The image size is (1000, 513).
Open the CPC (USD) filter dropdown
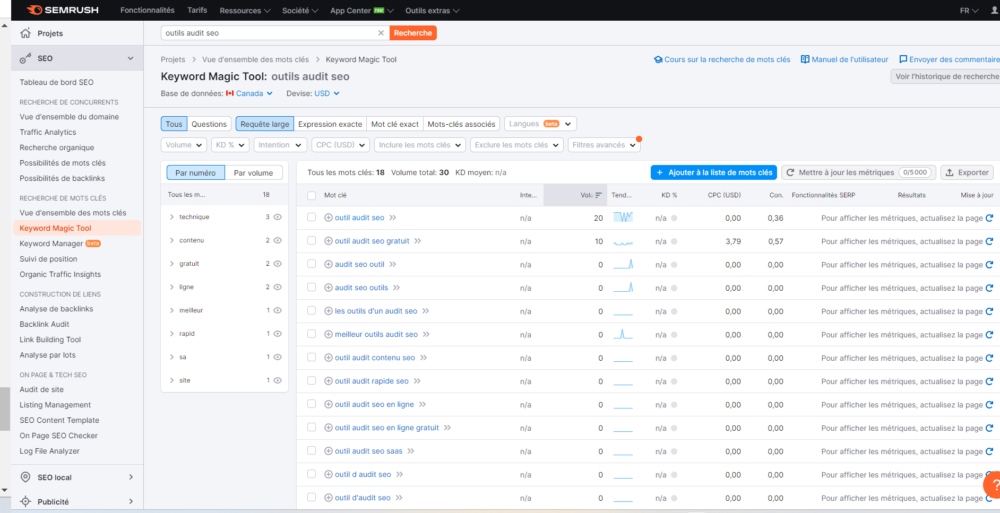click(x=341, y=145)
